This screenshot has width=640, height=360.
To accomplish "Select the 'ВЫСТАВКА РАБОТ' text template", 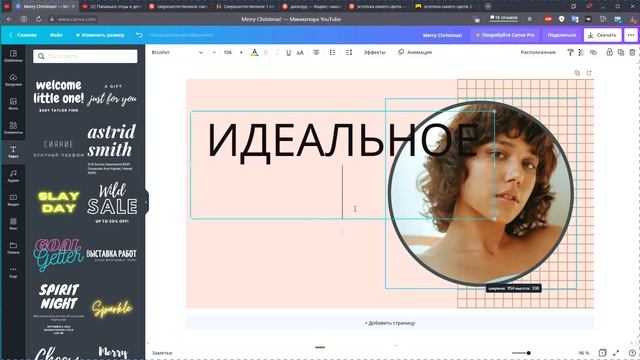I will 111,255.
